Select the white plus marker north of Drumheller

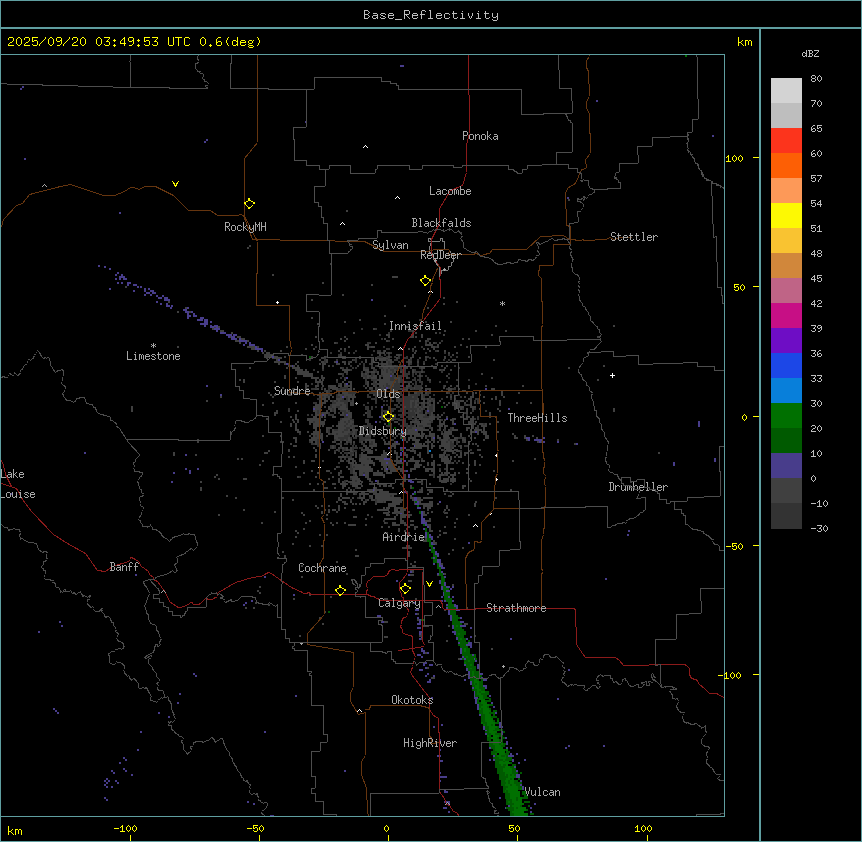coord(612,375)
